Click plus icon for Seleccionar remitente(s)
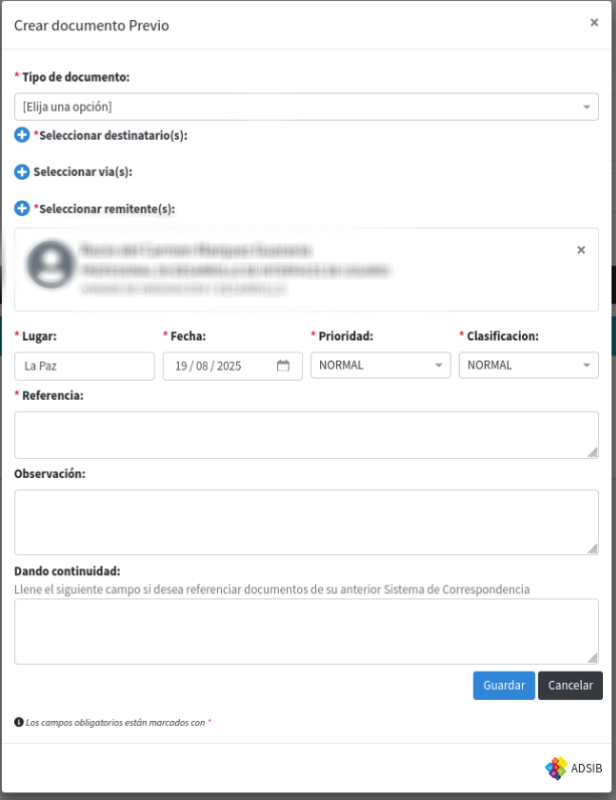Screen dimensions: 616x800 22,208
